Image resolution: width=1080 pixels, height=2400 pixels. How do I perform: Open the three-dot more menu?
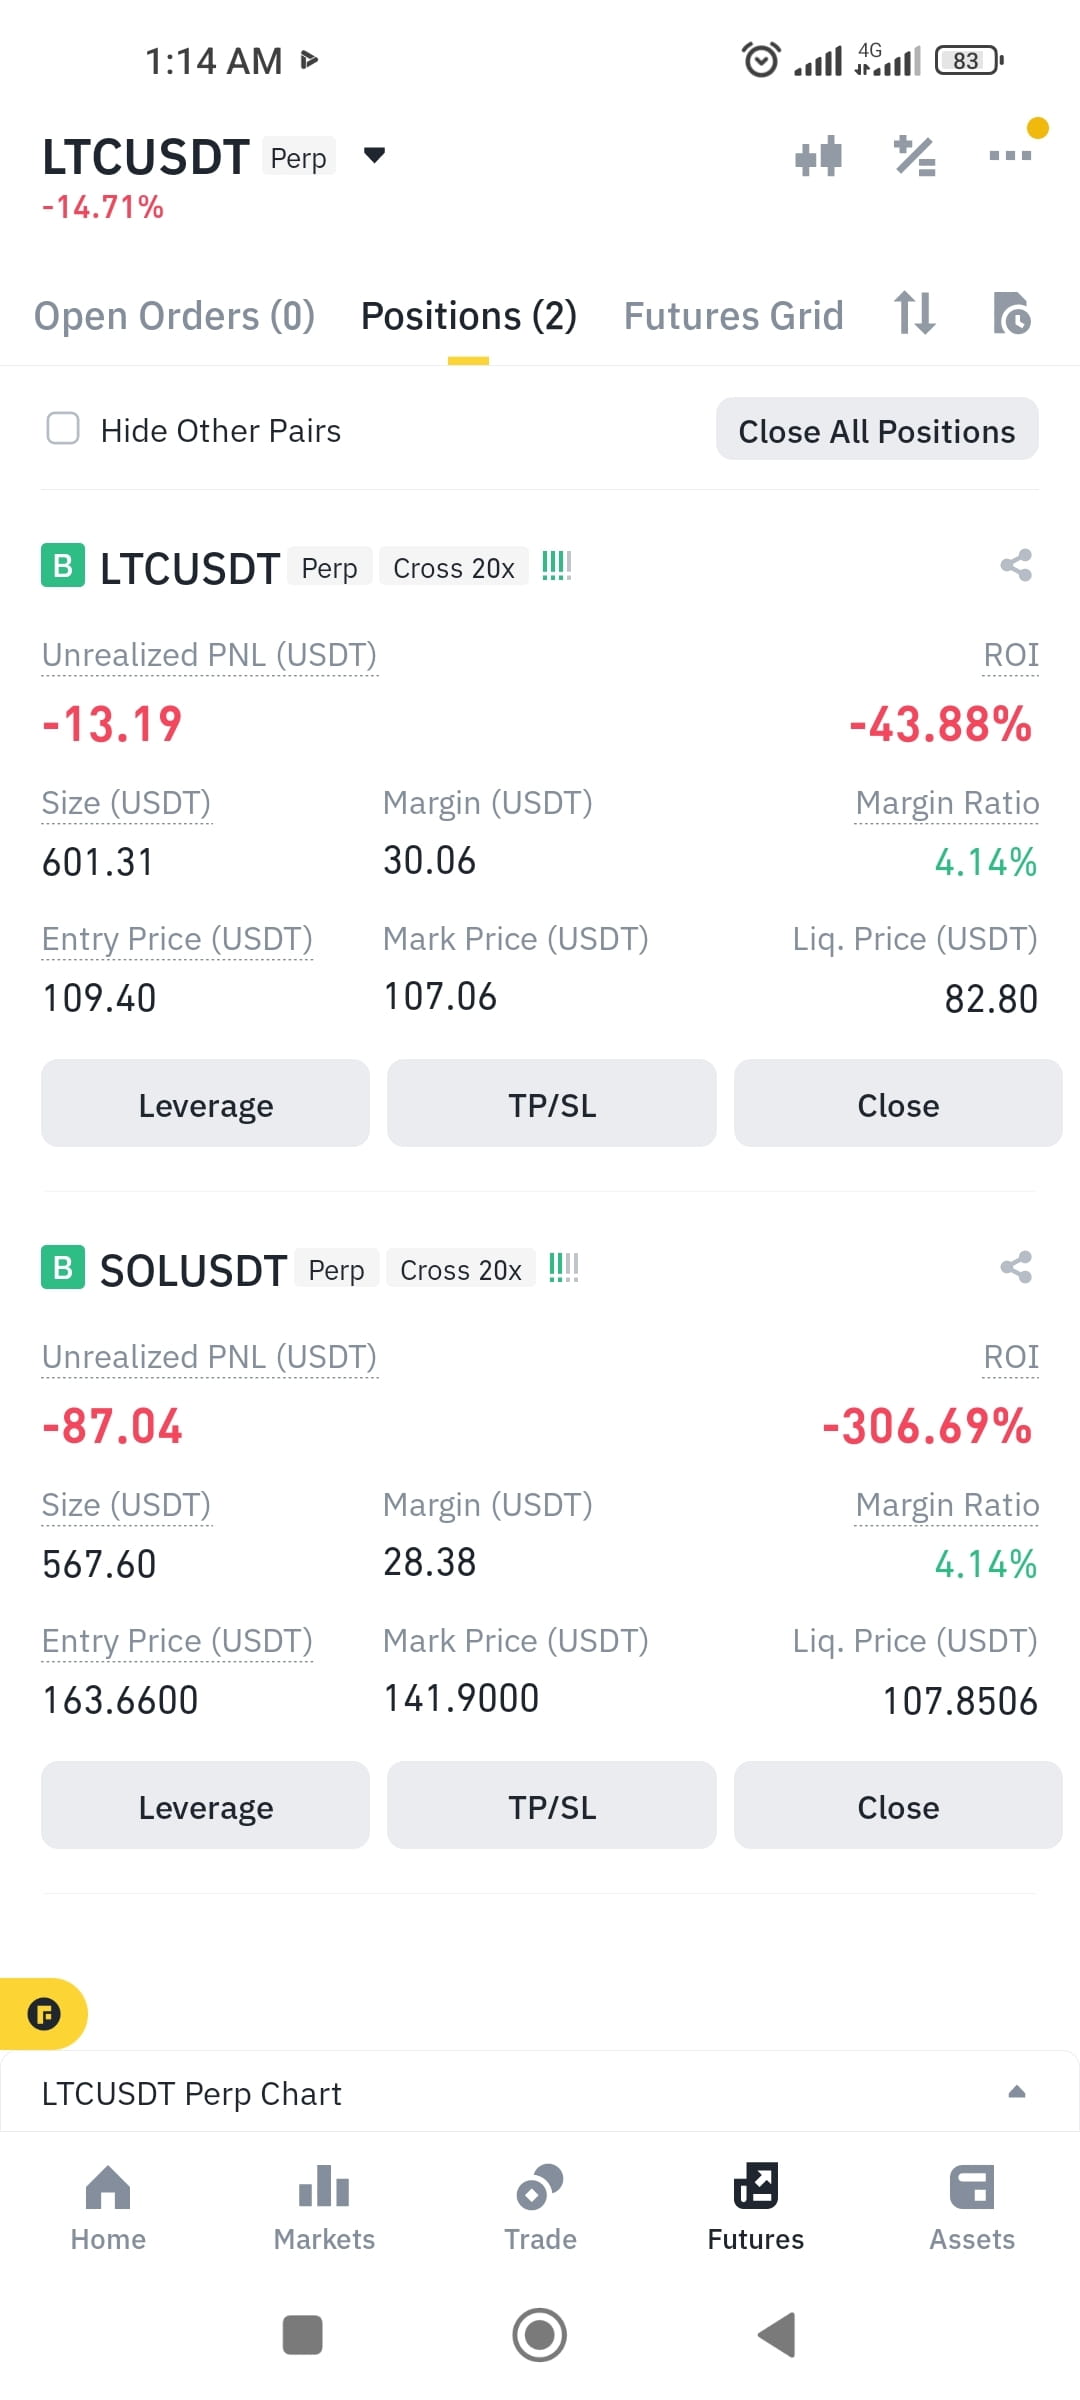(x=1010, y=155)
